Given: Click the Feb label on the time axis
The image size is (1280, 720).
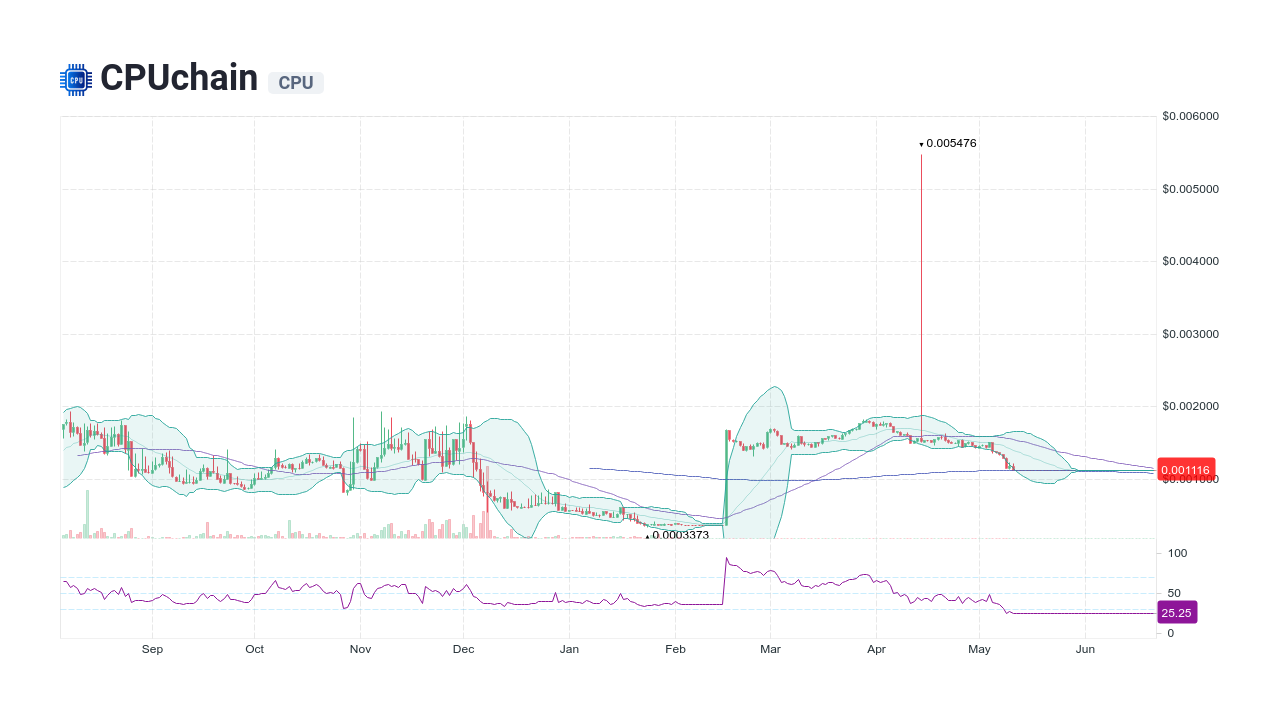Looking at the screenshot, I should 675,649.
